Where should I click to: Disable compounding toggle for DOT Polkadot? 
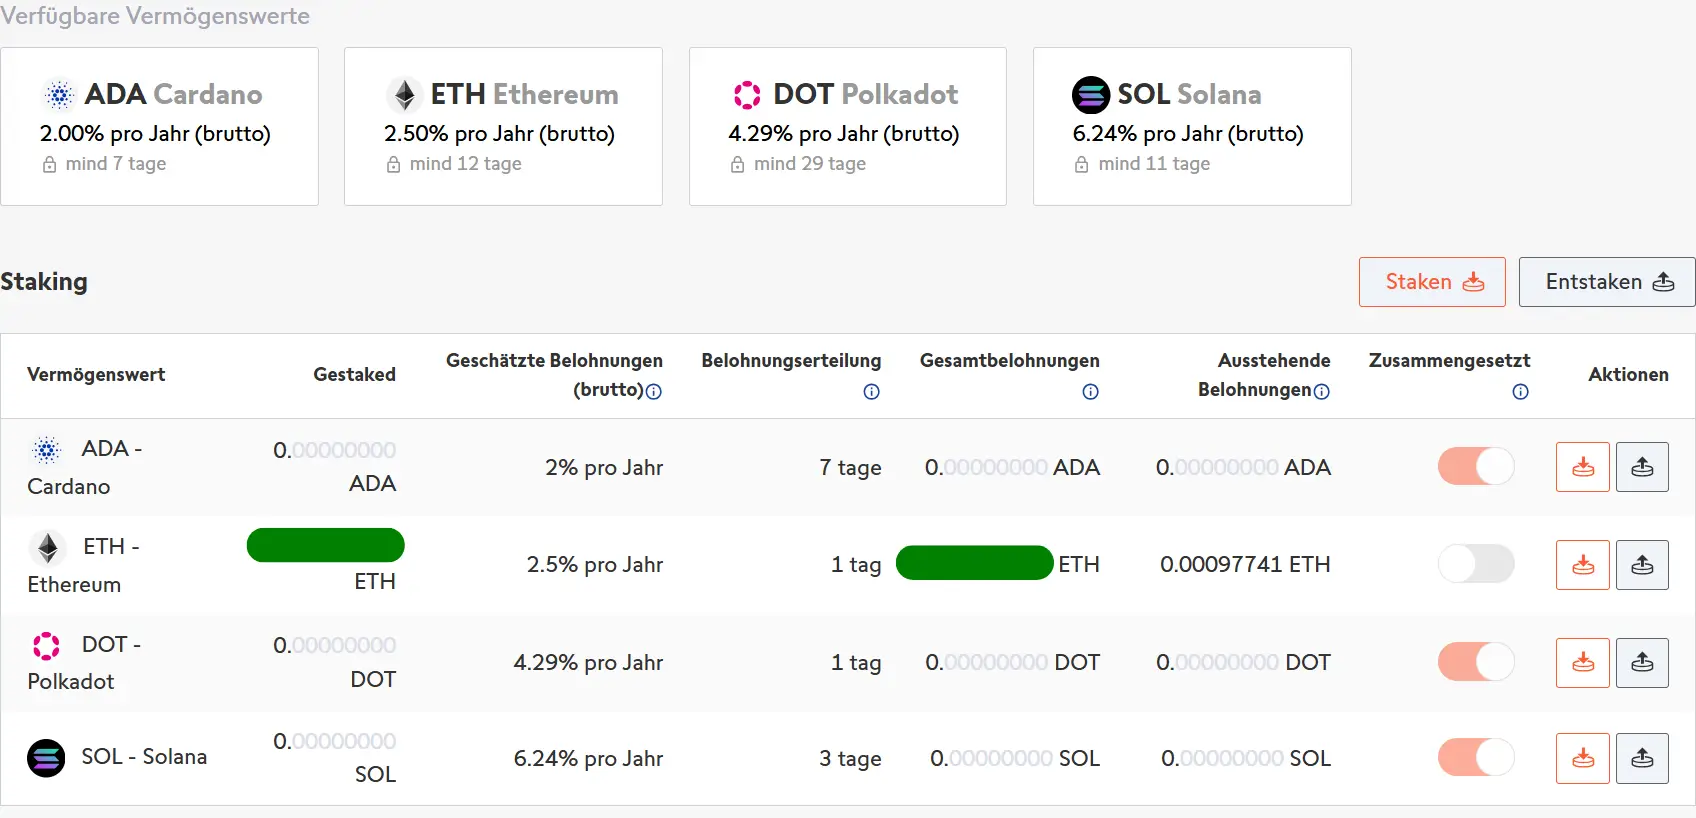(x=1476, y=662)
